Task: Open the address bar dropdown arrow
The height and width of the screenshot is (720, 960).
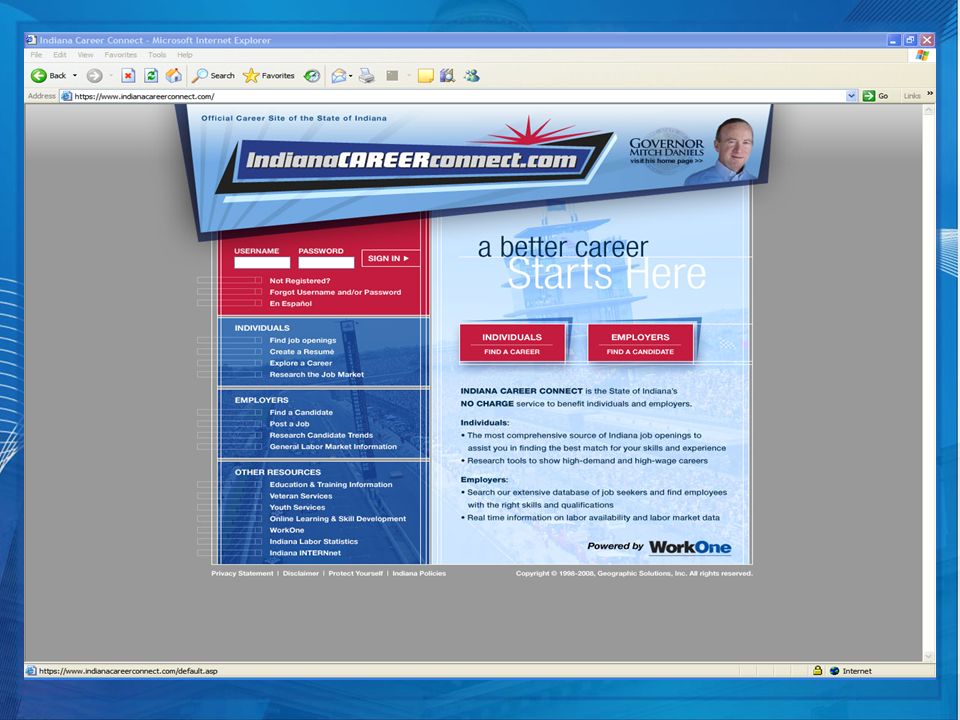Action: coord(851,96)
